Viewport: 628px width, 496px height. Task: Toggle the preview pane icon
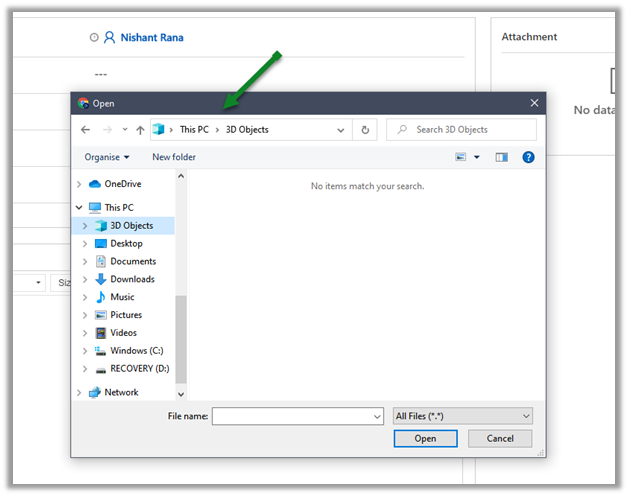502,157
